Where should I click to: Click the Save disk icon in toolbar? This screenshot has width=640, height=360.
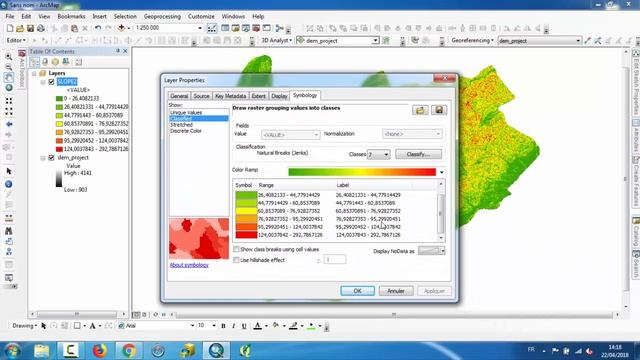tap(30, 28)
